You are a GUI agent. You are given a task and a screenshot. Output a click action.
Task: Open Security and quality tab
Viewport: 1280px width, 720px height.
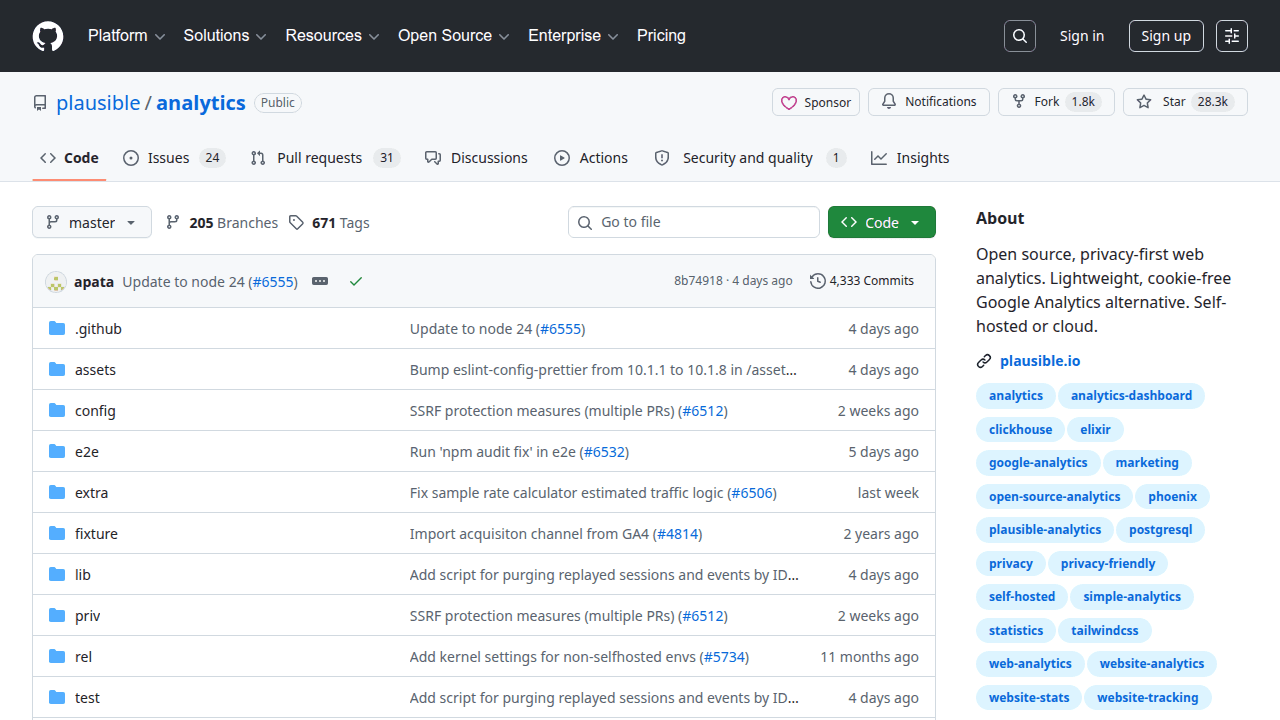point(750,158)
